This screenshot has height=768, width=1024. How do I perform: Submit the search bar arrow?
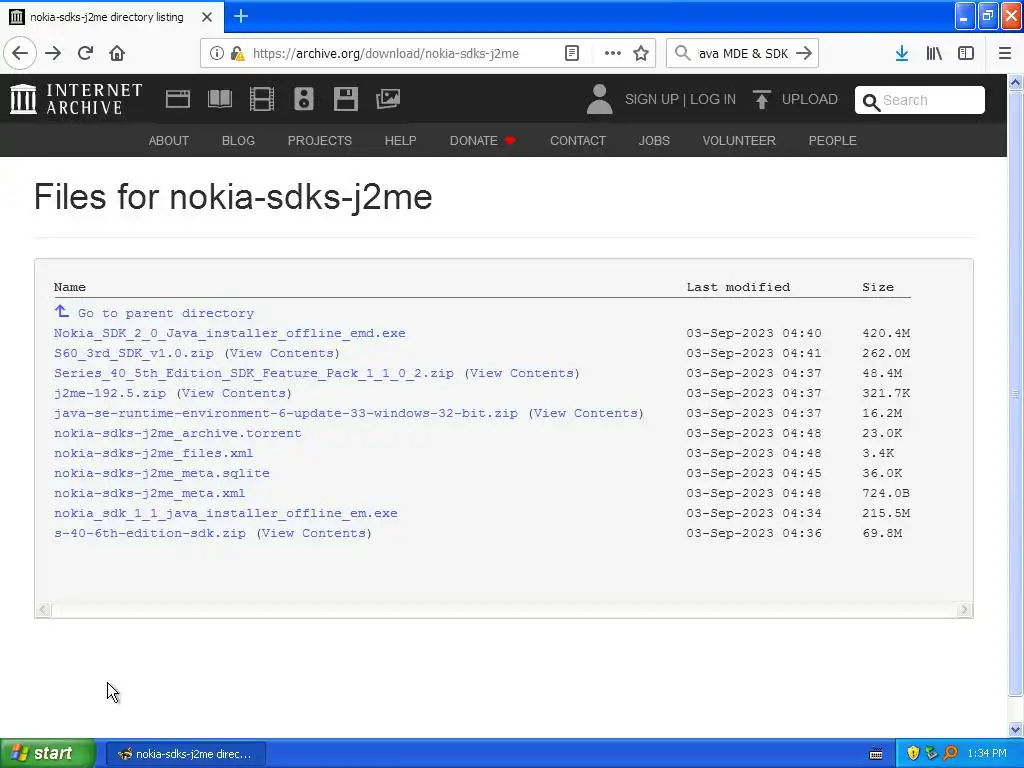click(805, 54)
